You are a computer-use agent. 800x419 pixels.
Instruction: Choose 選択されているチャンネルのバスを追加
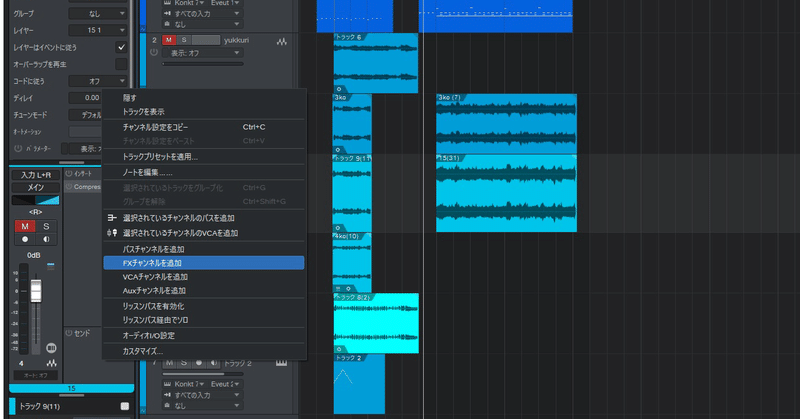pos(204,218)
